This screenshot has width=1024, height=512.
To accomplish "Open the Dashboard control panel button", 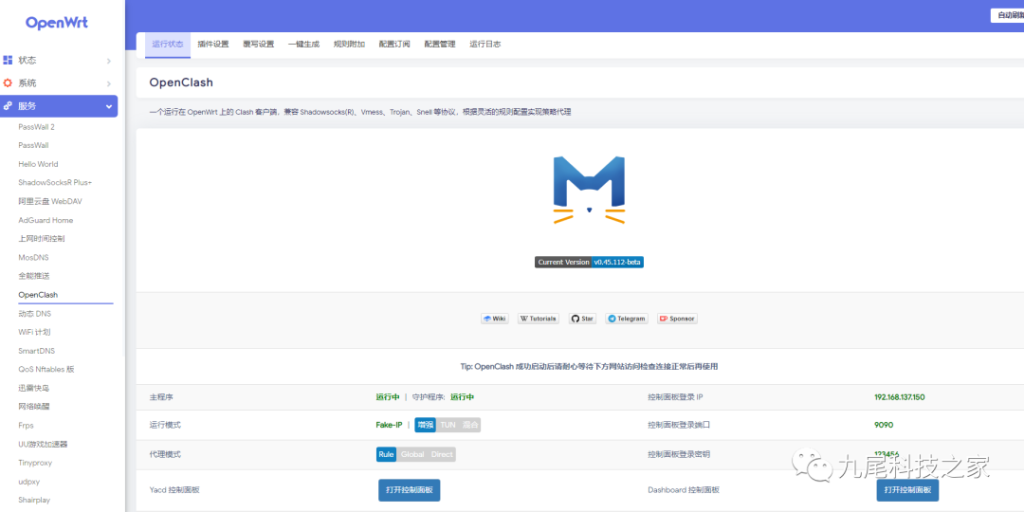I will pyautogui.click(x=907, y=490).
